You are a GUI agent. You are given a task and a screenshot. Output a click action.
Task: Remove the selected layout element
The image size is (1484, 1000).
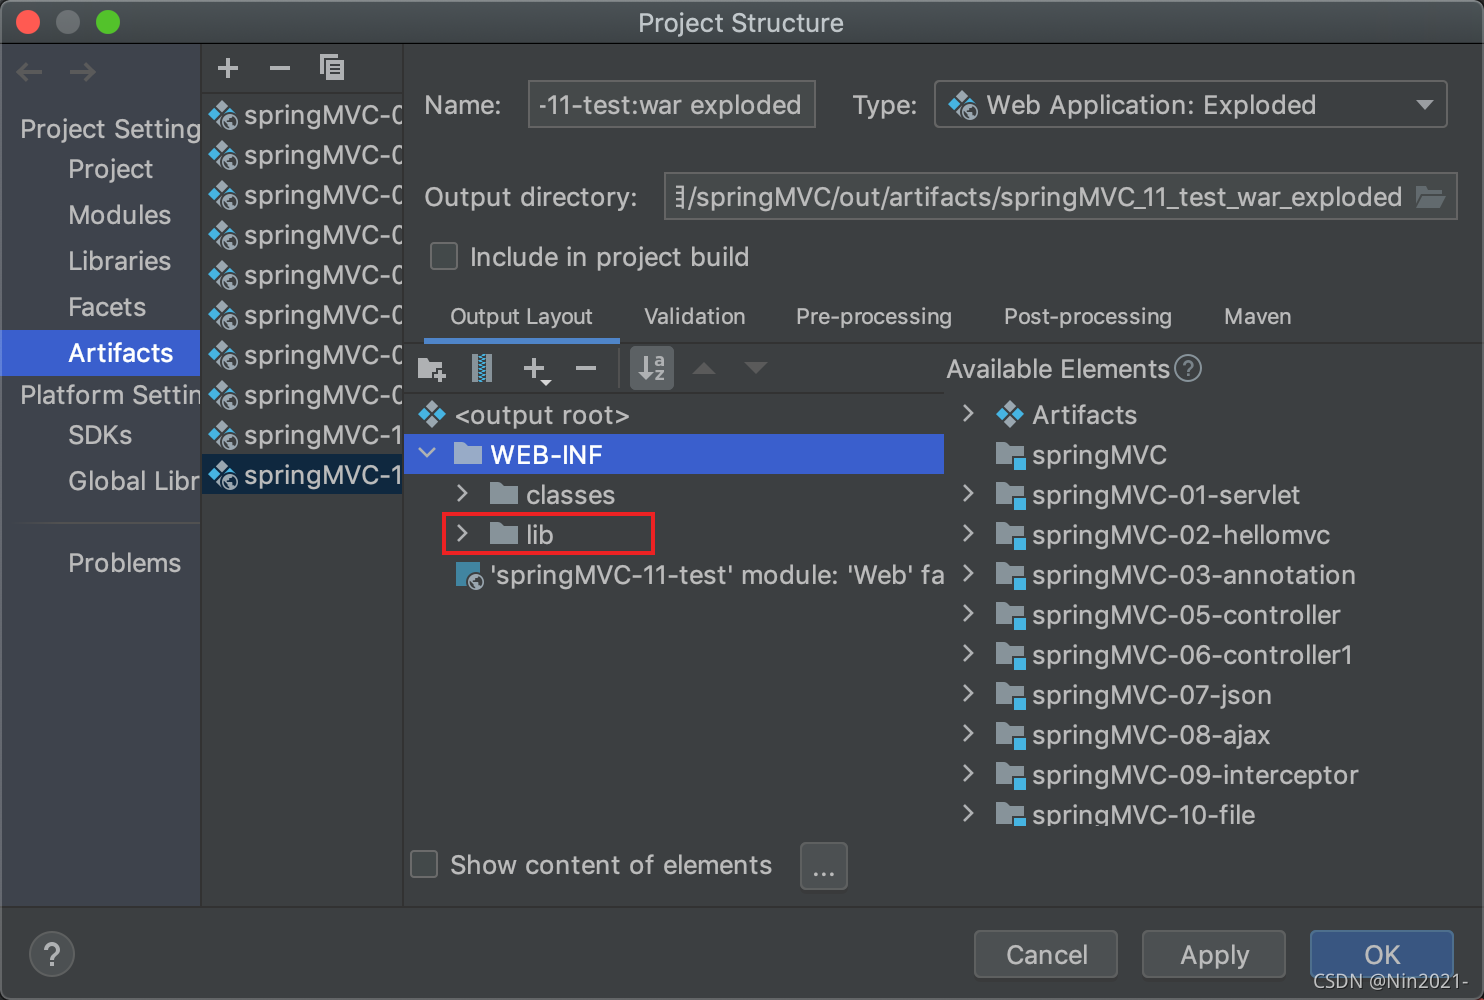586,369
